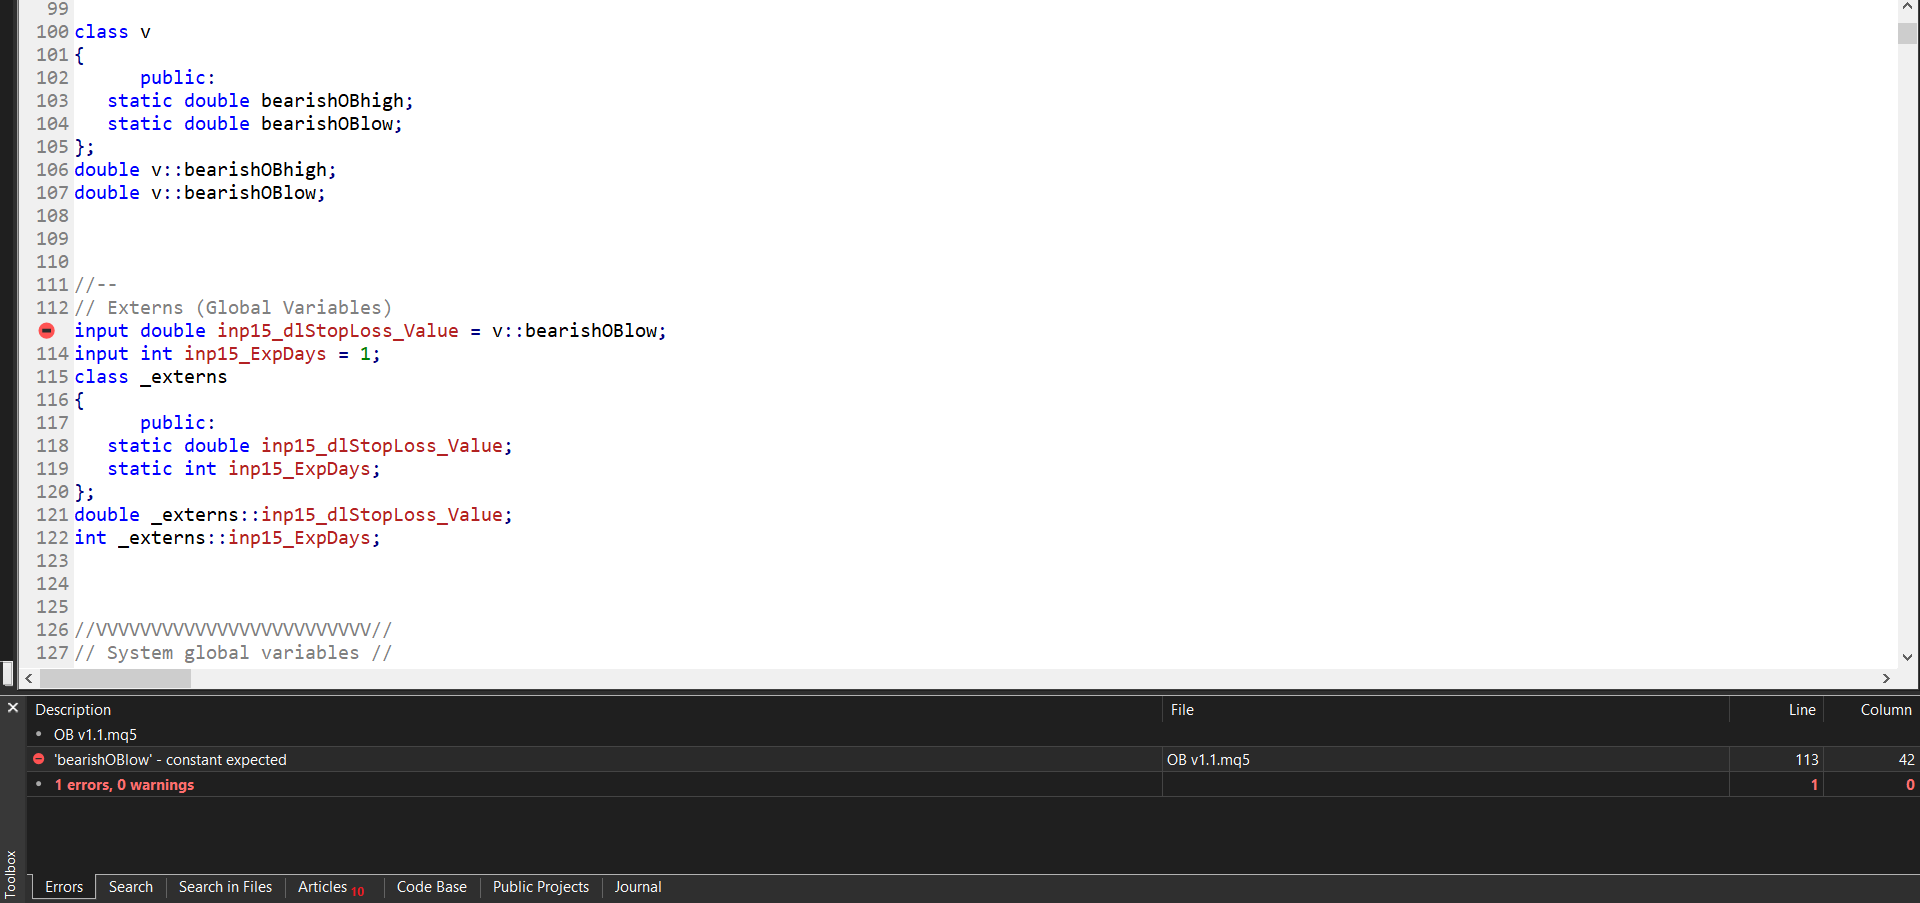Open the Code Base tab
The width and height of the screenshot is (1920, 903).
click(x=432, y=887)
